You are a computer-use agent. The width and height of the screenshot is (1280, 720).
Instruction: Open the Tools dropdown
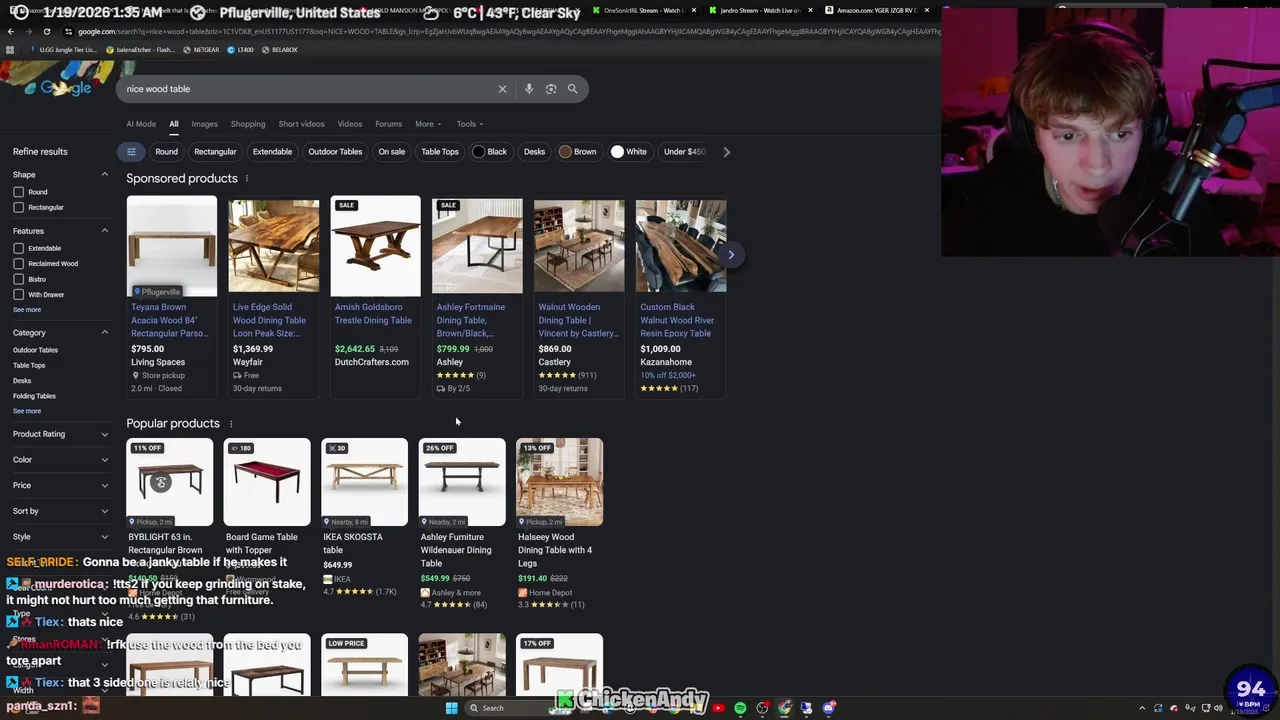pos(469,124)
